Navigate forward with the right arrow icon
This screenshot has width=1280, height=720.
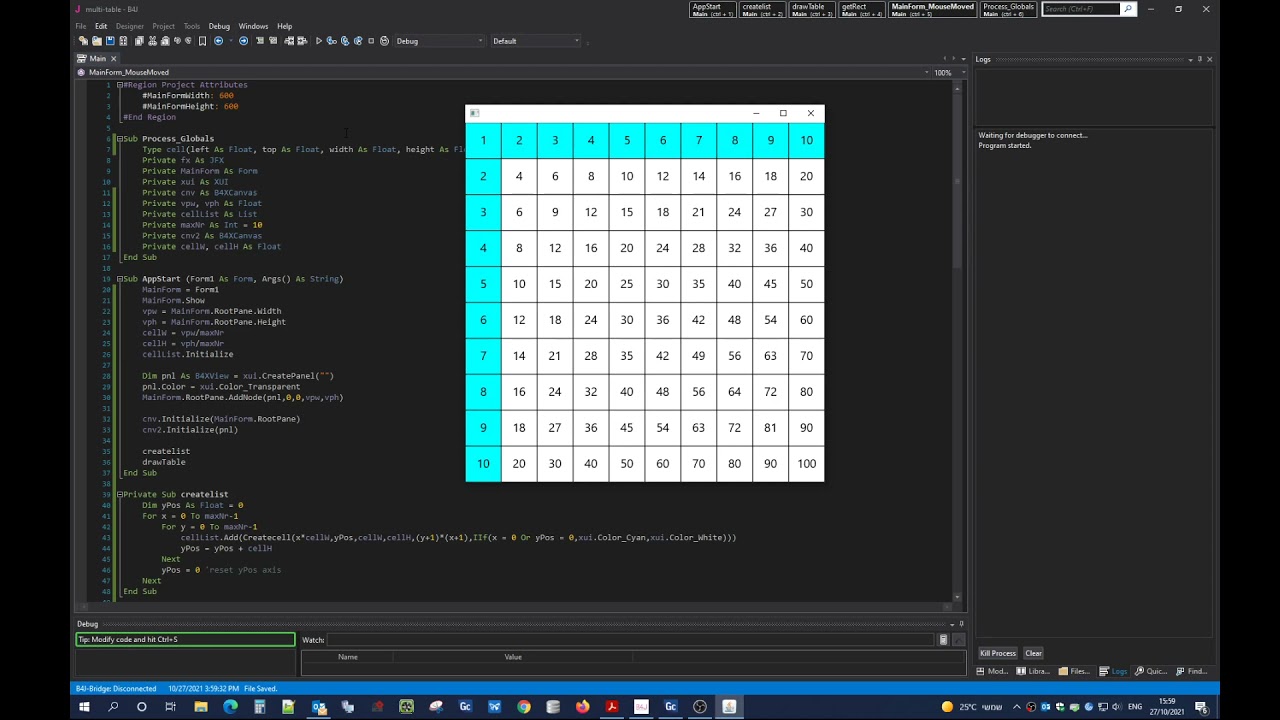point(243,41)
